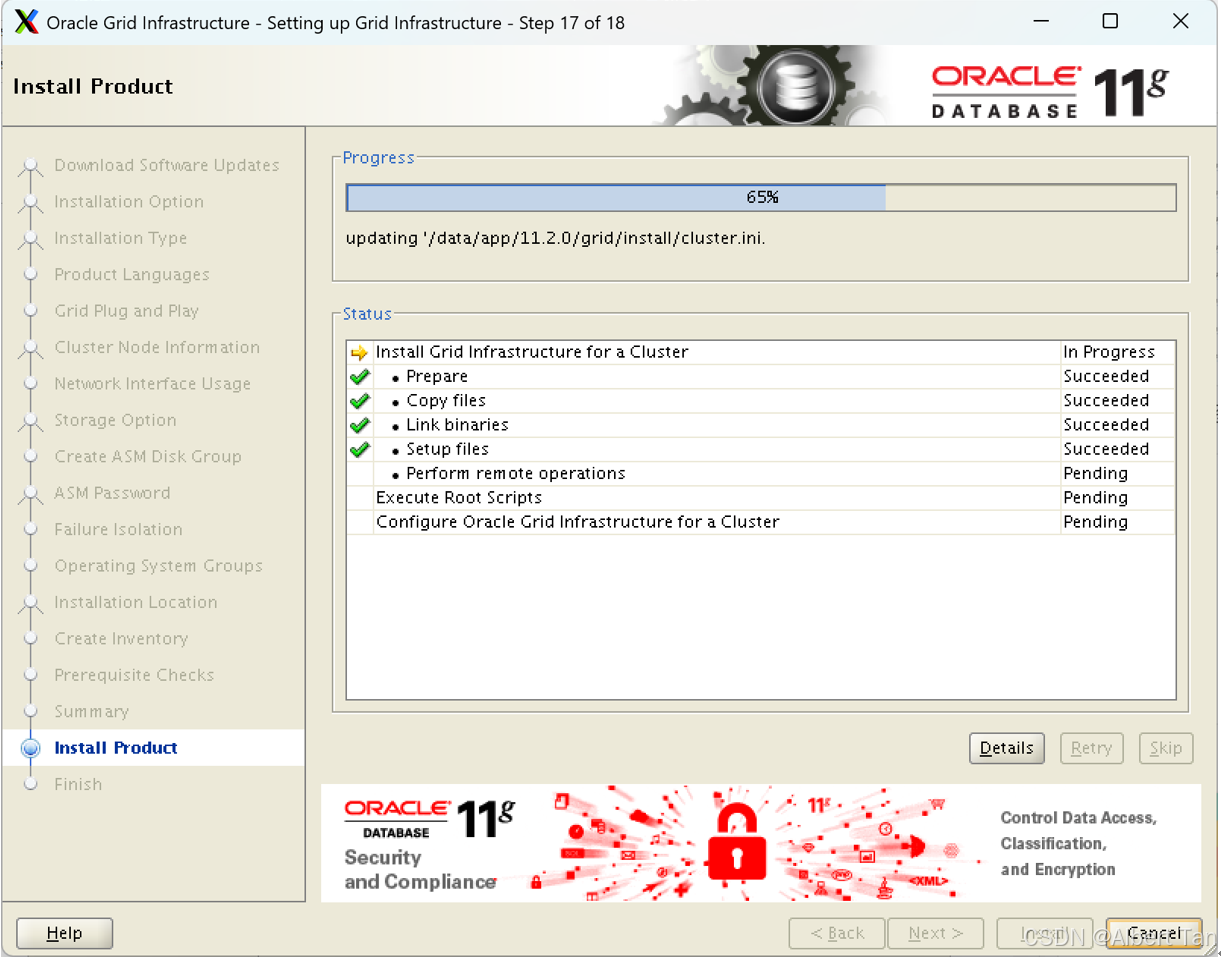Click the yellow arrow In Progress icon

pos(360,353)
